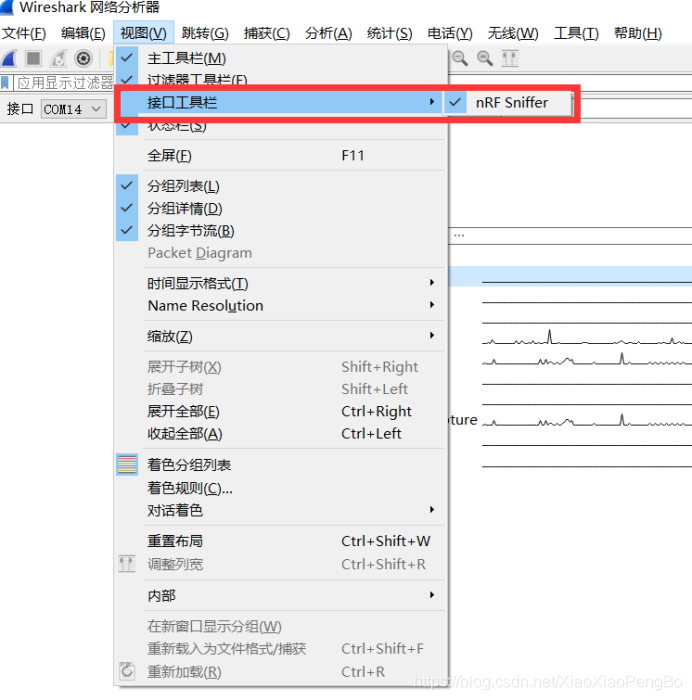
Task: Open the 文件(F) menu
Action: coord(25,33)
